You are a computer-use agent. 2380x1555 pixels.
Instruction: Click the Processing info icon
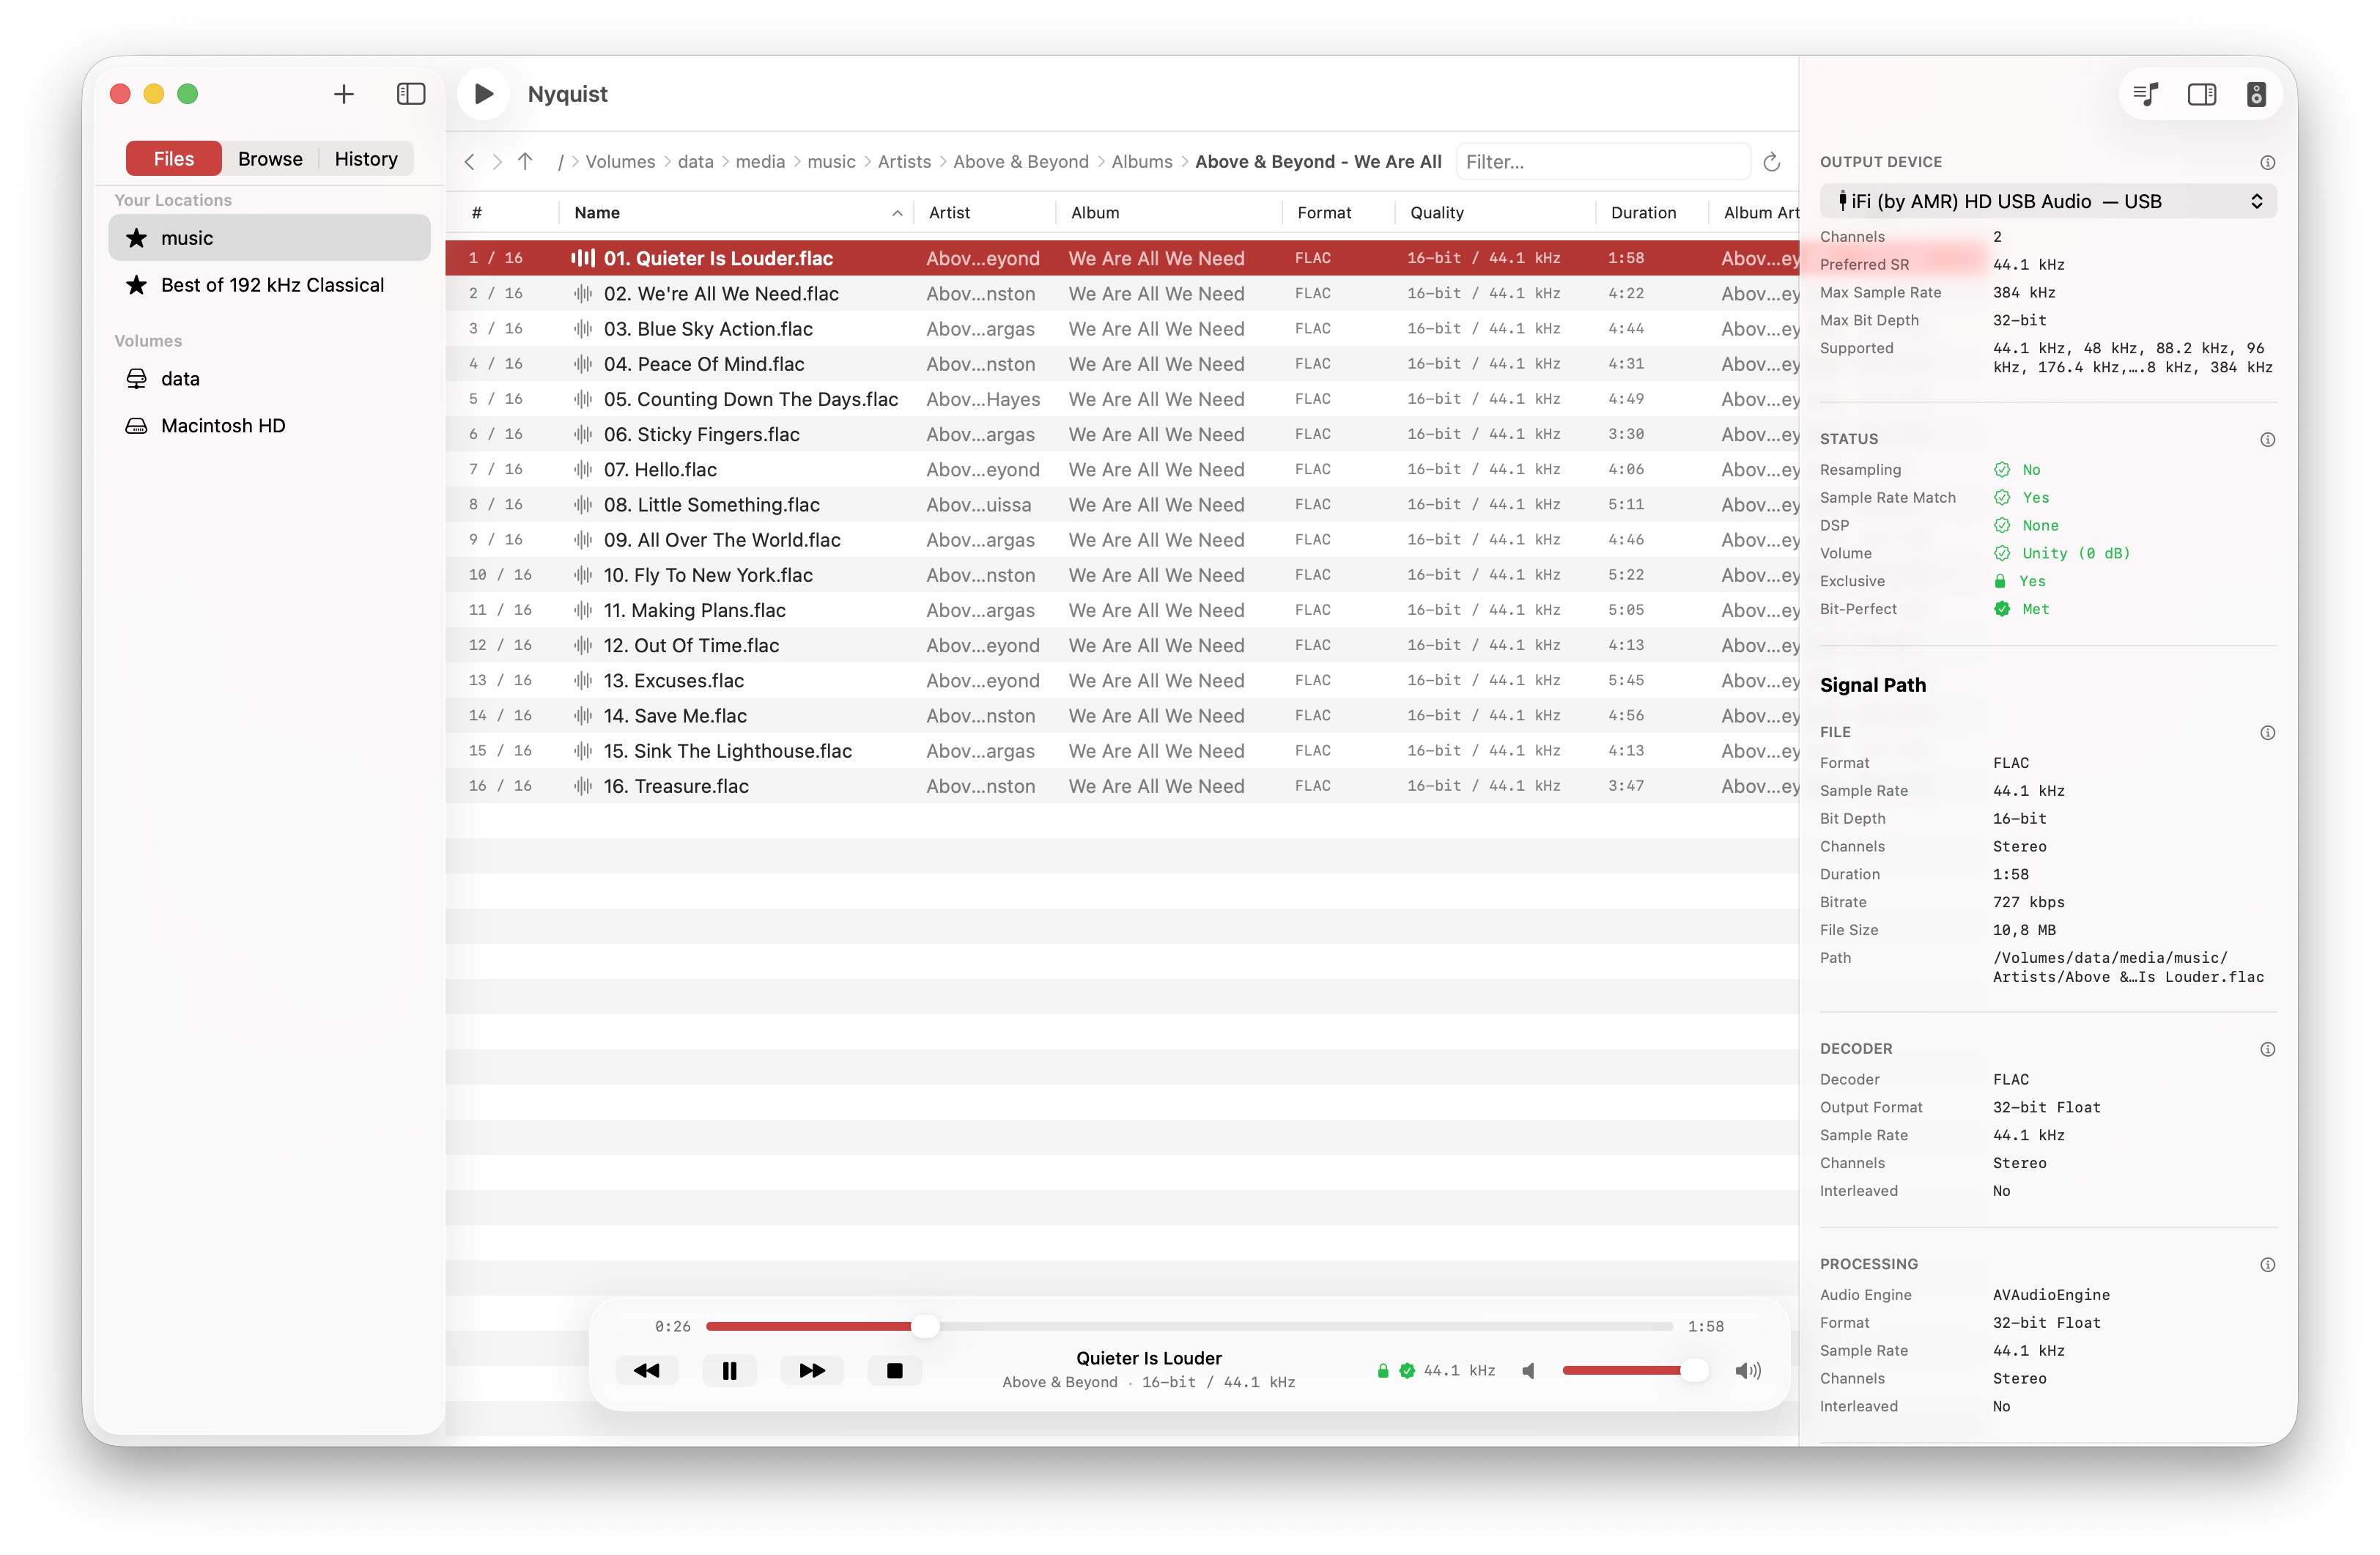click(2267, 1265)
